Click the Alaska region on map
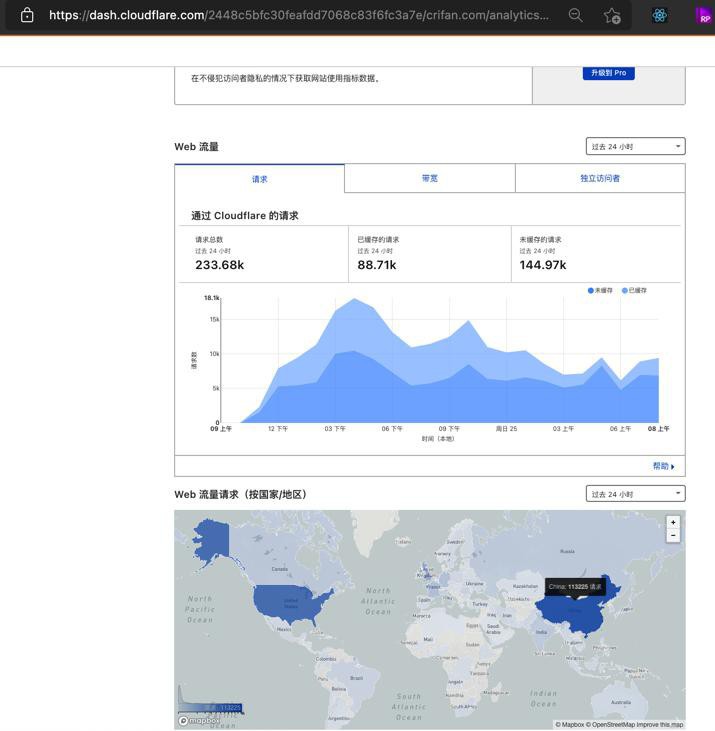 [213, 541]
